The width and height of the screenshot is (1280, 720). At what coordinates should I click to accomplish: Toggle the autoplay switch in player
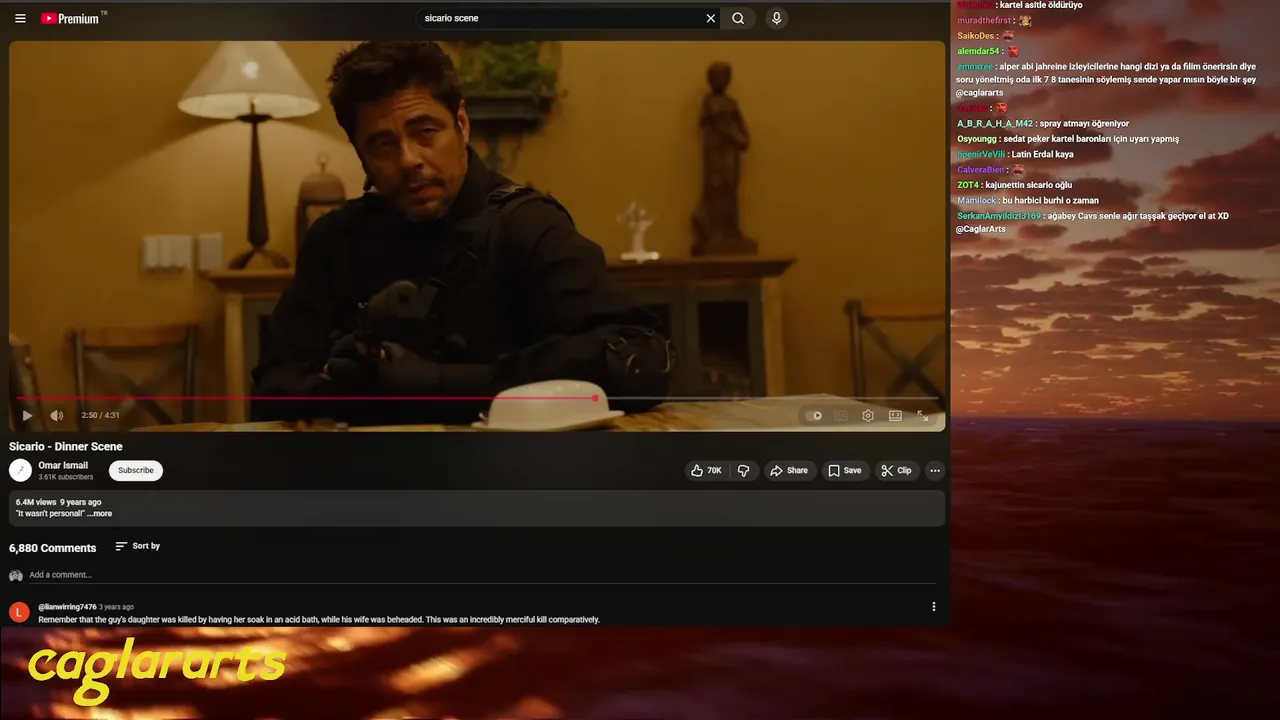click(815, 416)
